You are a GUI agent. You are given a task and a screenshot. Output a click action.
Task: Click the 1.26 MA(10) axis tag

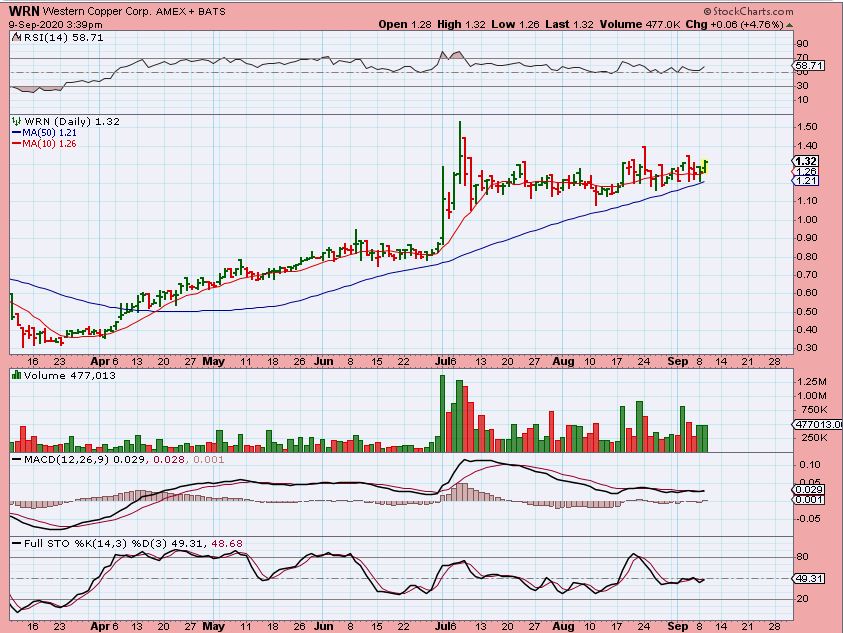tap(806, 171)
